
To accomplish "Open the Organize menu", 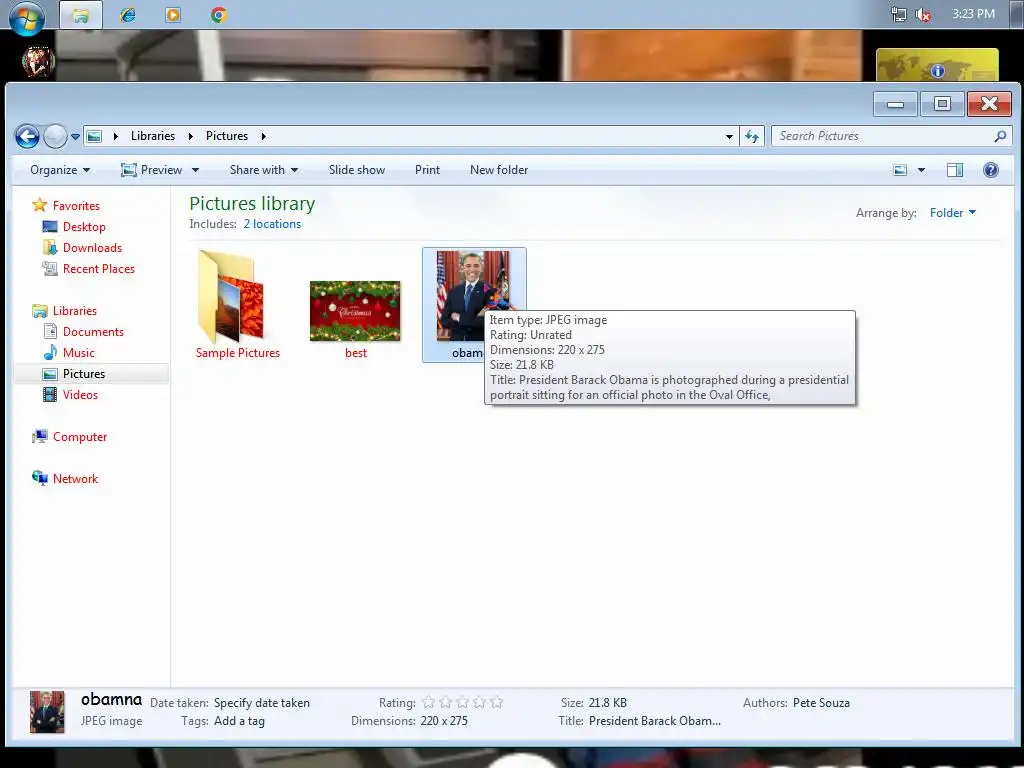I will [60, 170].
